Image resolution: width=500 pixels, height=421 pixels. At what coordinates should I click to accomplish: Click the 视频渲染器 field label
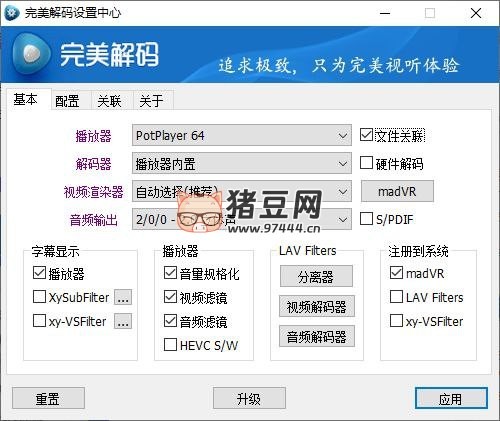pyautogui.click(x=93, y=192)
